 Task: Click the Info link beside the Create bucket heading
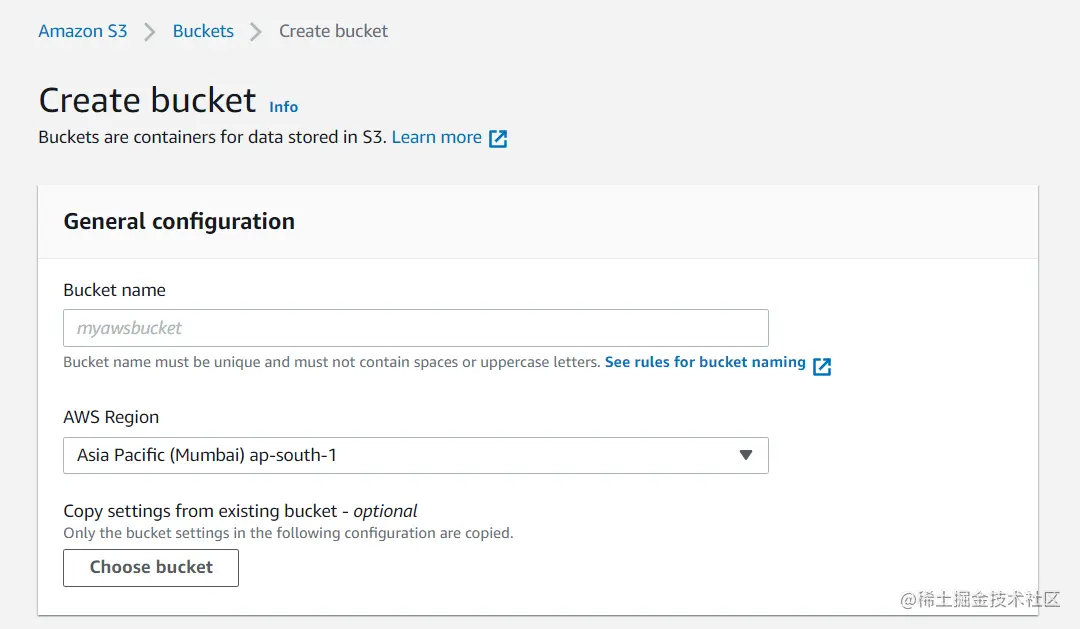coord(283,107)
